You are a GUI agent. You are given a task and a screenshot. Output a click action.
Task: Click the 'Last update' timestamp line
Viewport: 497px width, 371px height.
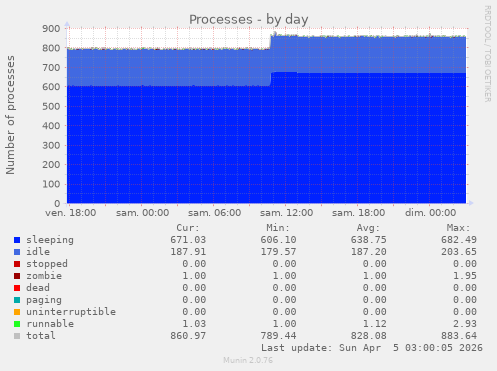[x=372, y=348]
